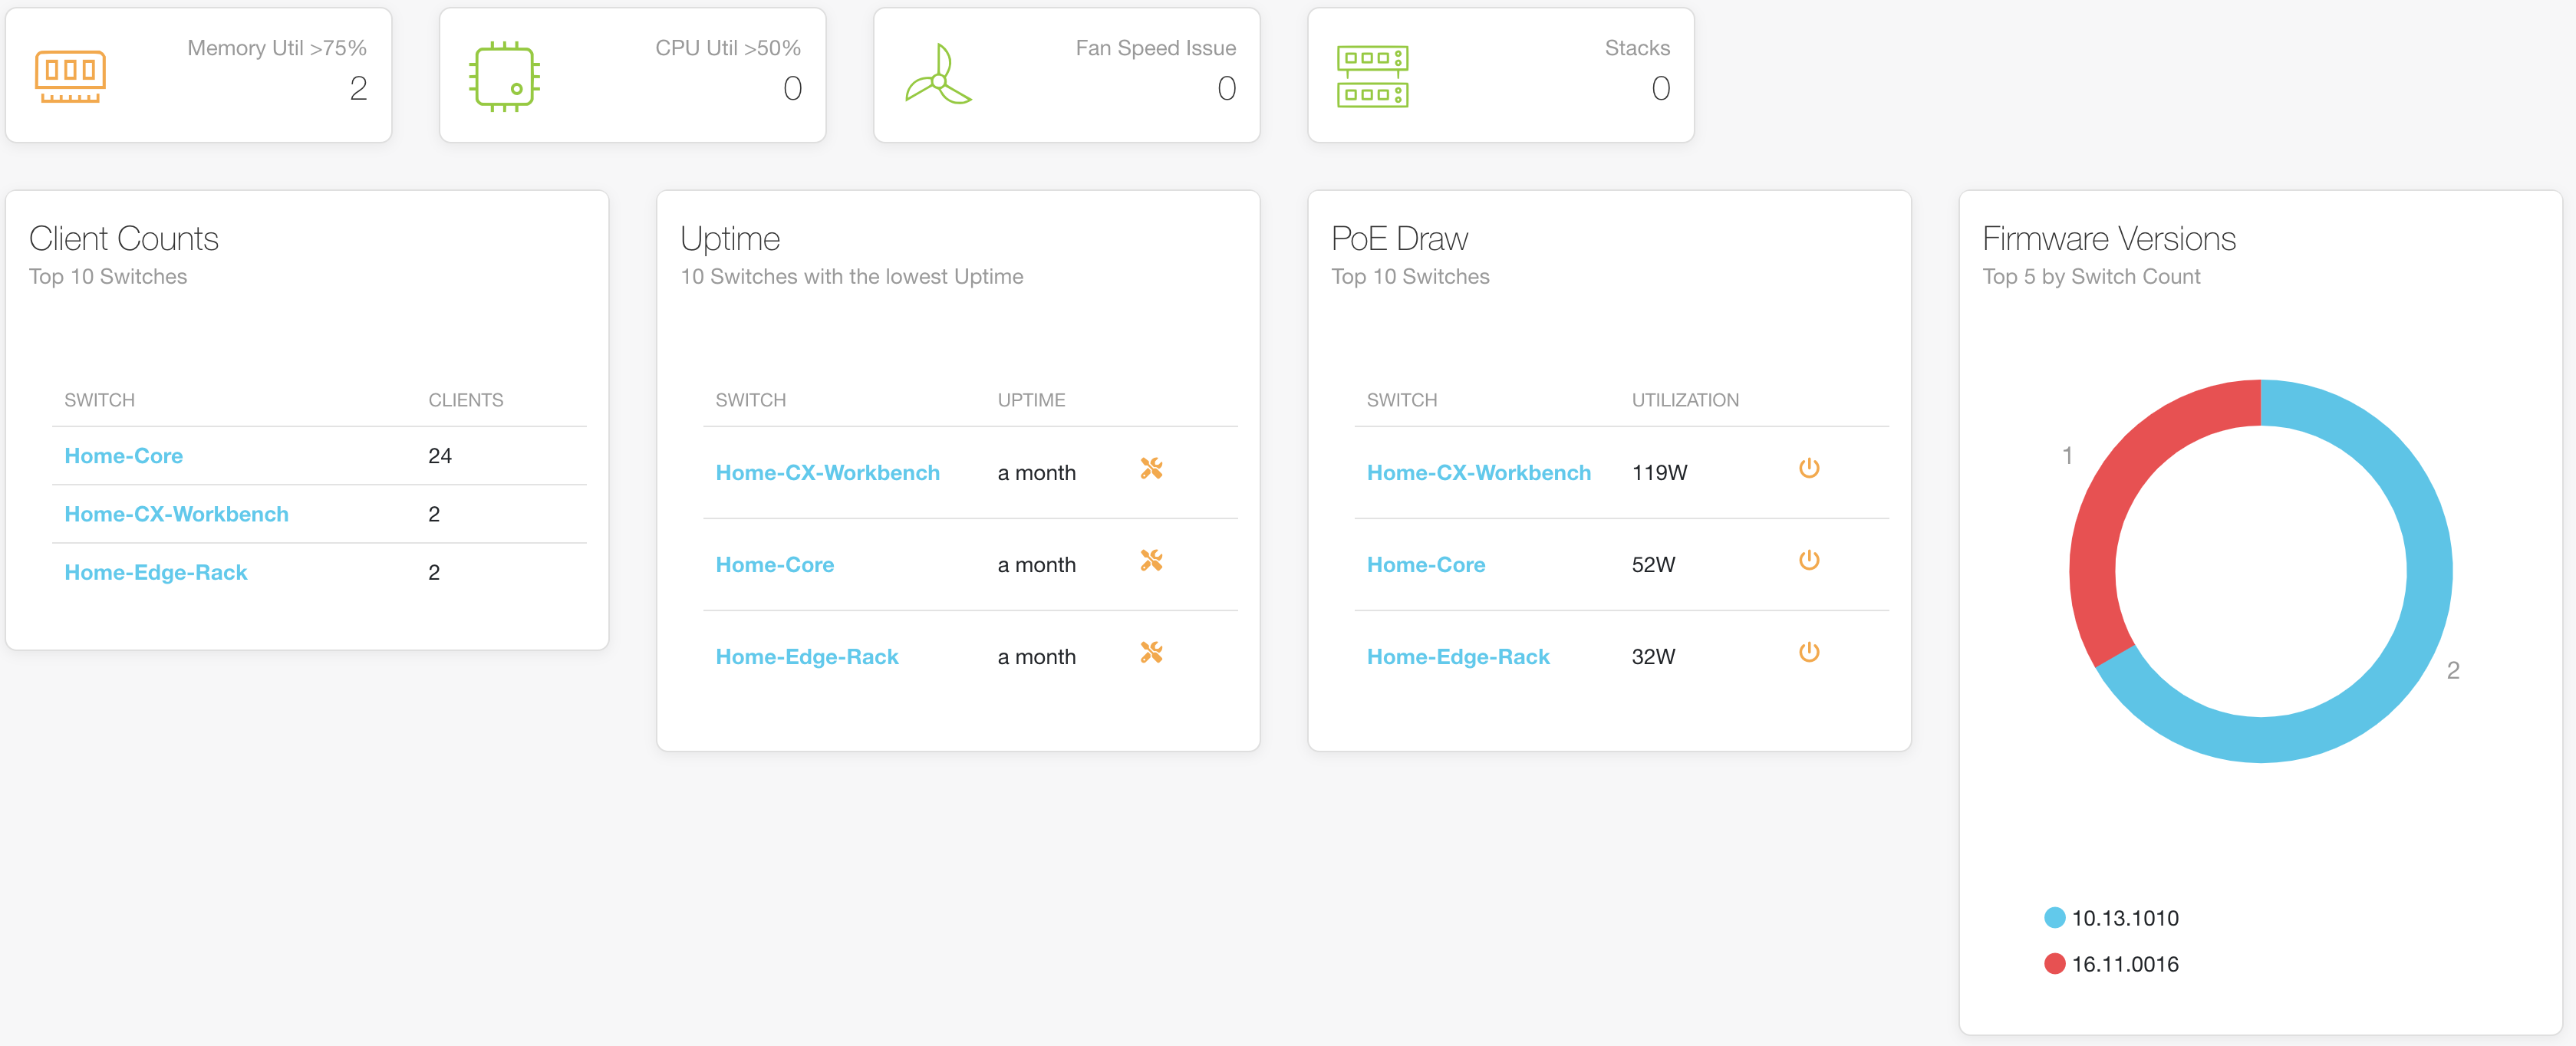Click the 10.13.1010 legend label
This screenshot has width=2576, height=1046.
[x=2125, y=918]
